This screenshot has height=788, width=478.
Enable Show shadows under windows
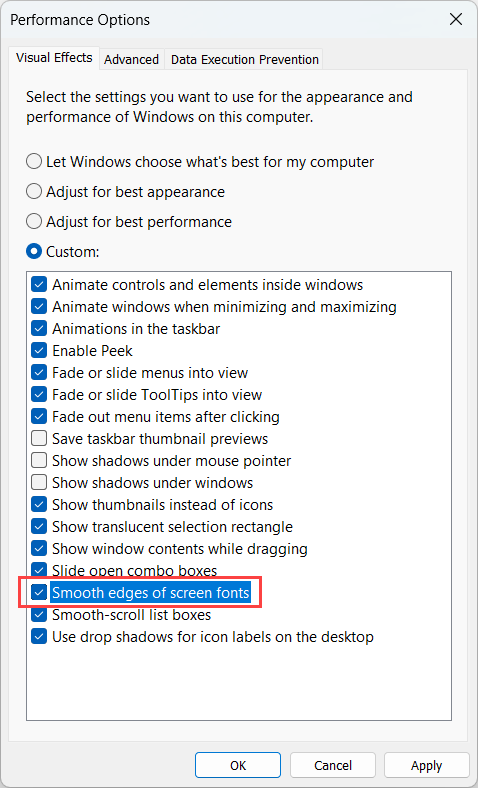[39, 483]
